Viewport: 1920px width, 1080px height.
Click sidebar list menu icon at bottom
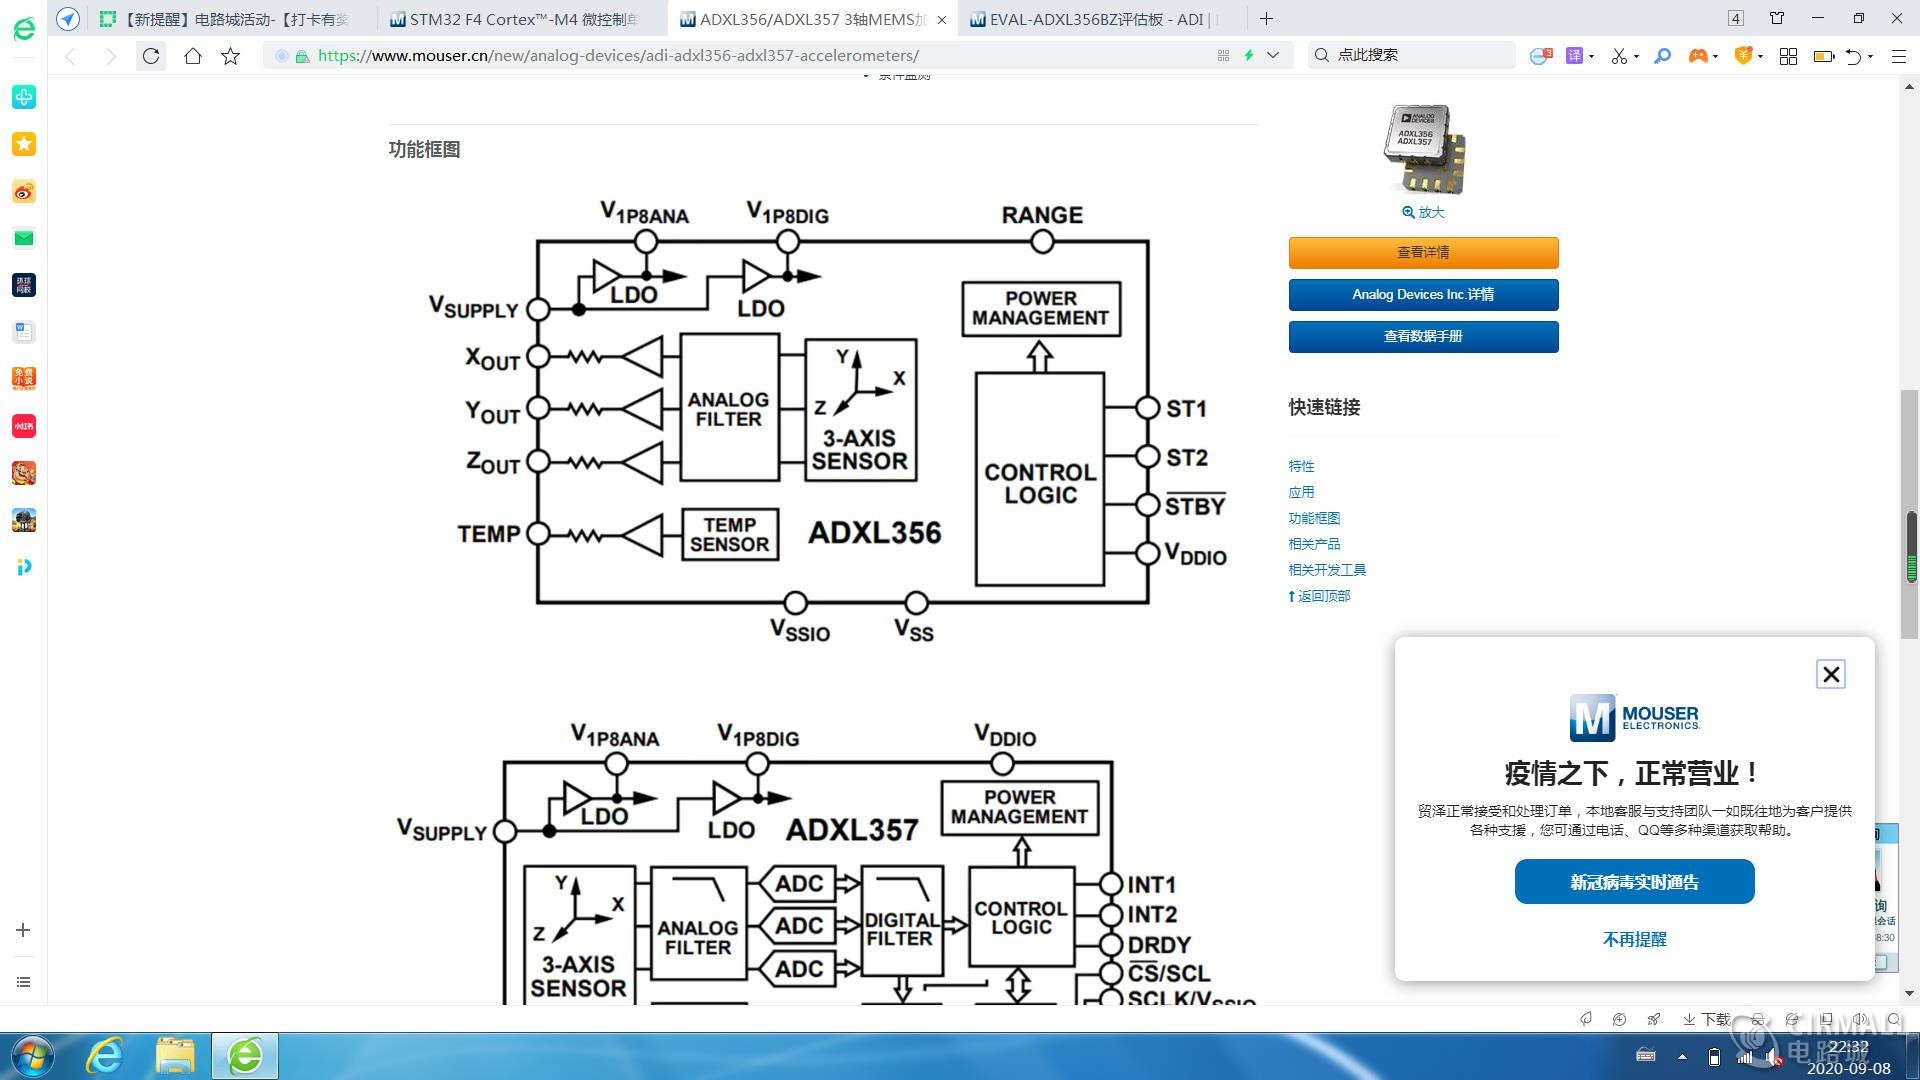tap(23, 982)
